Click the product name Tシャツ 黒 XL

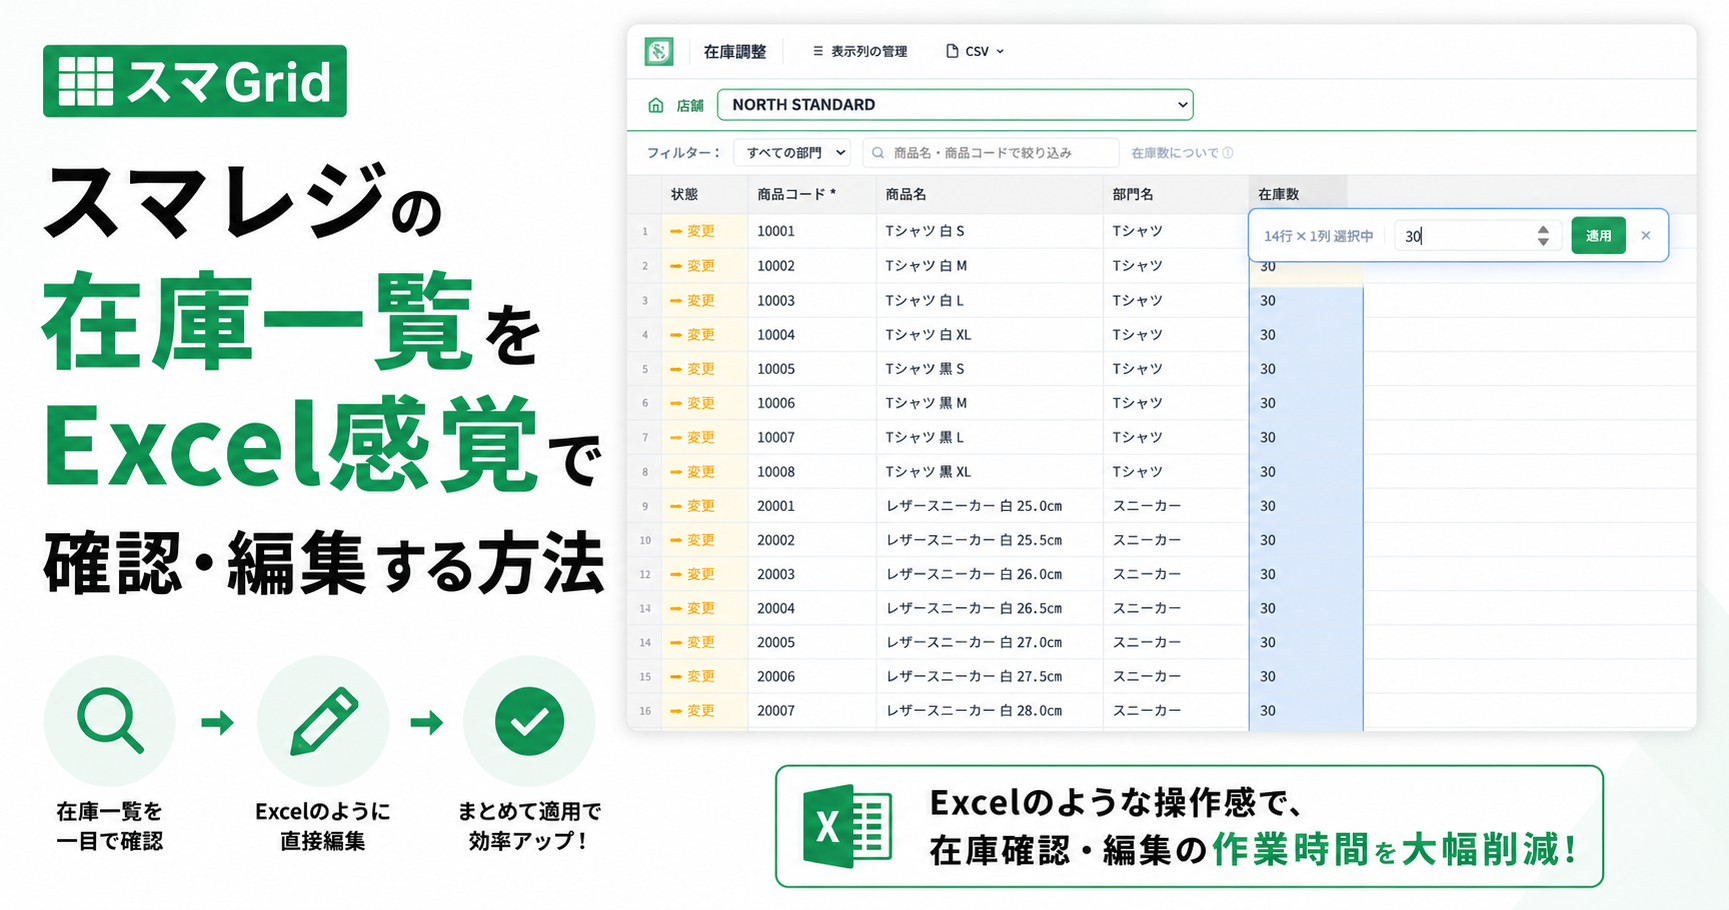tap(928, 471)
